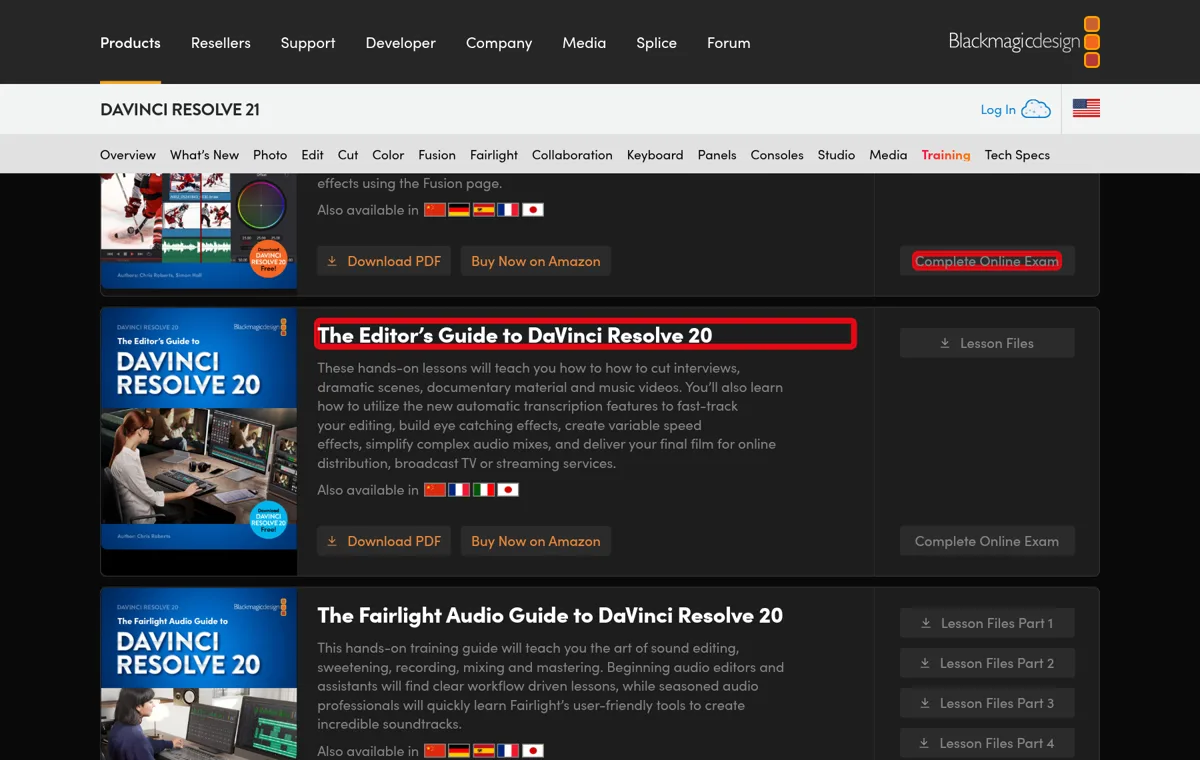
Task: Select the Spanish flag in Fairlight Audio Guide card
Action: tap(483, 751)
